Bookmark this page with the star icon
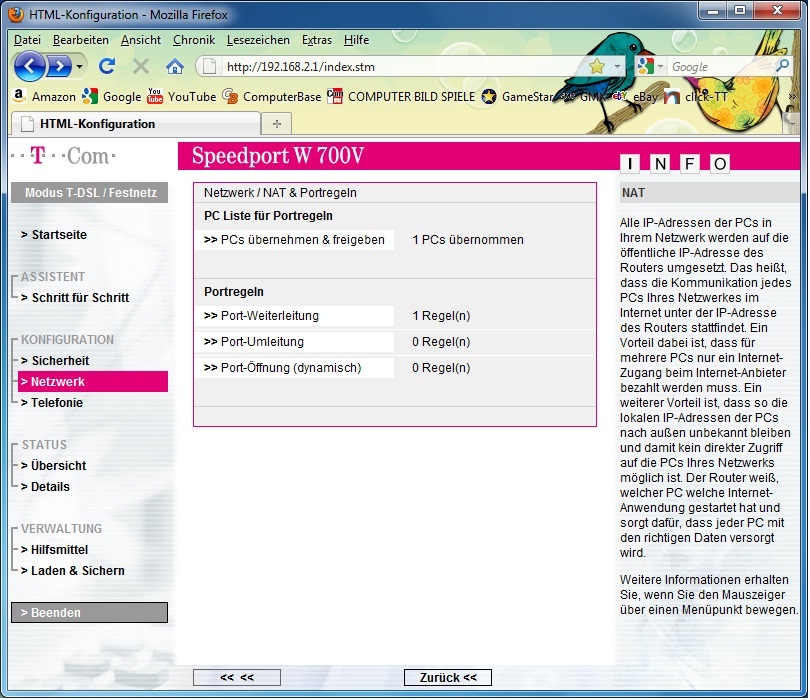This screenshot has width=810, height=700. [597, 66]
